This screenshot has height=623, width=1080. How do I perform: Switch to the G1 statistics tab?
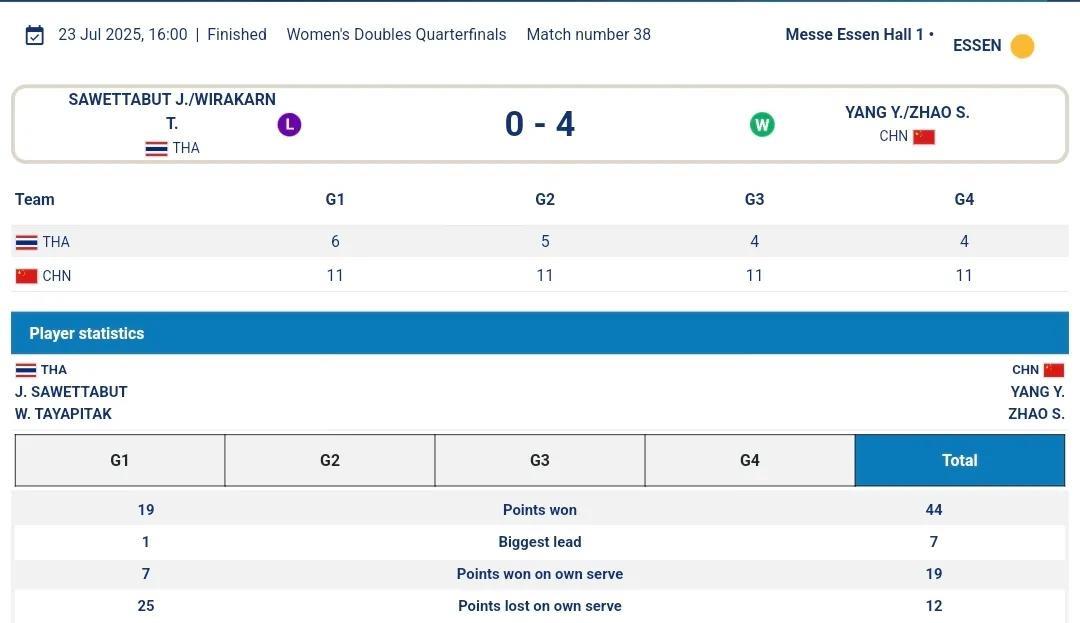coord(120,460)
